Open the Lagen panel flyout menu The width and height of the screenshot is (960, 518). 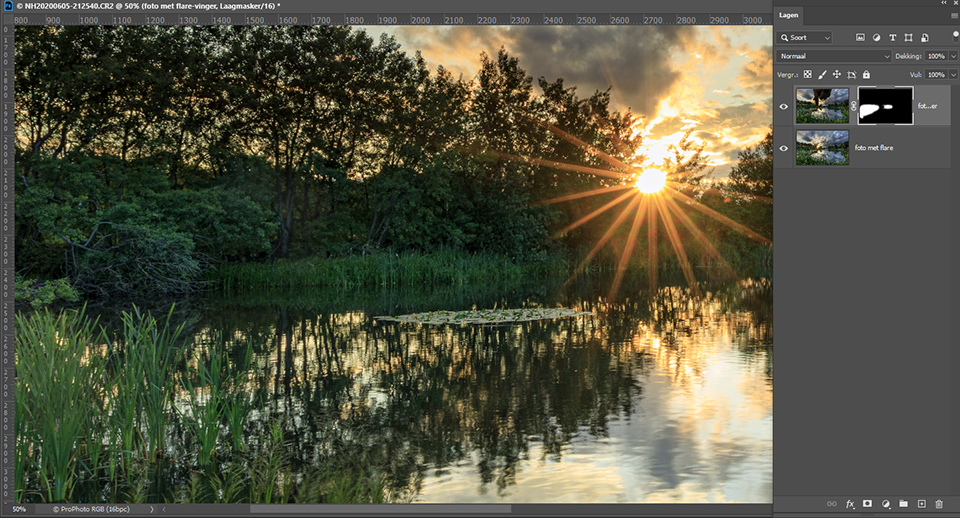[x=954, y=16]
